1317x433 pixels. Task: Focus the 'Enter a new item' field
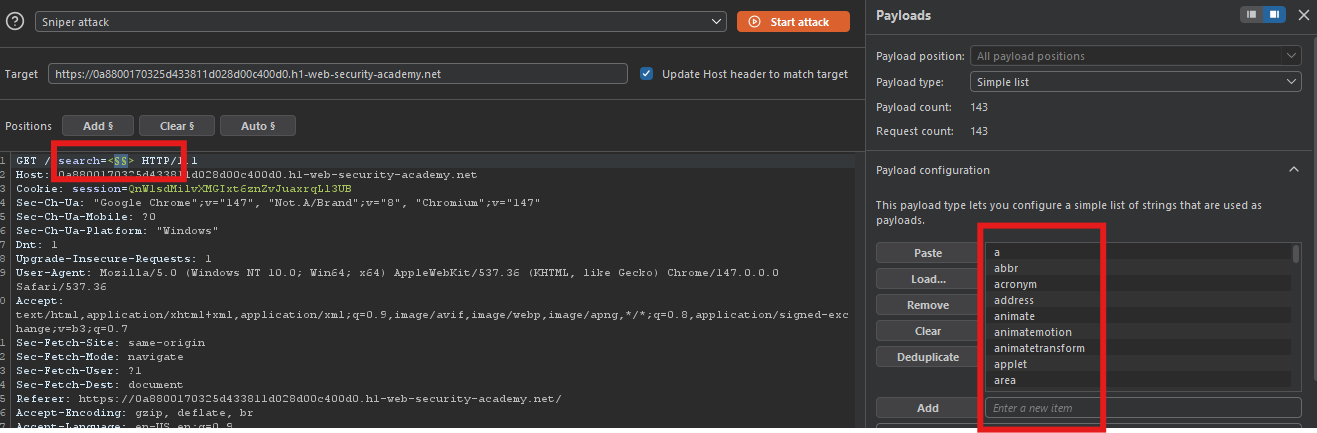[1143, 408]
